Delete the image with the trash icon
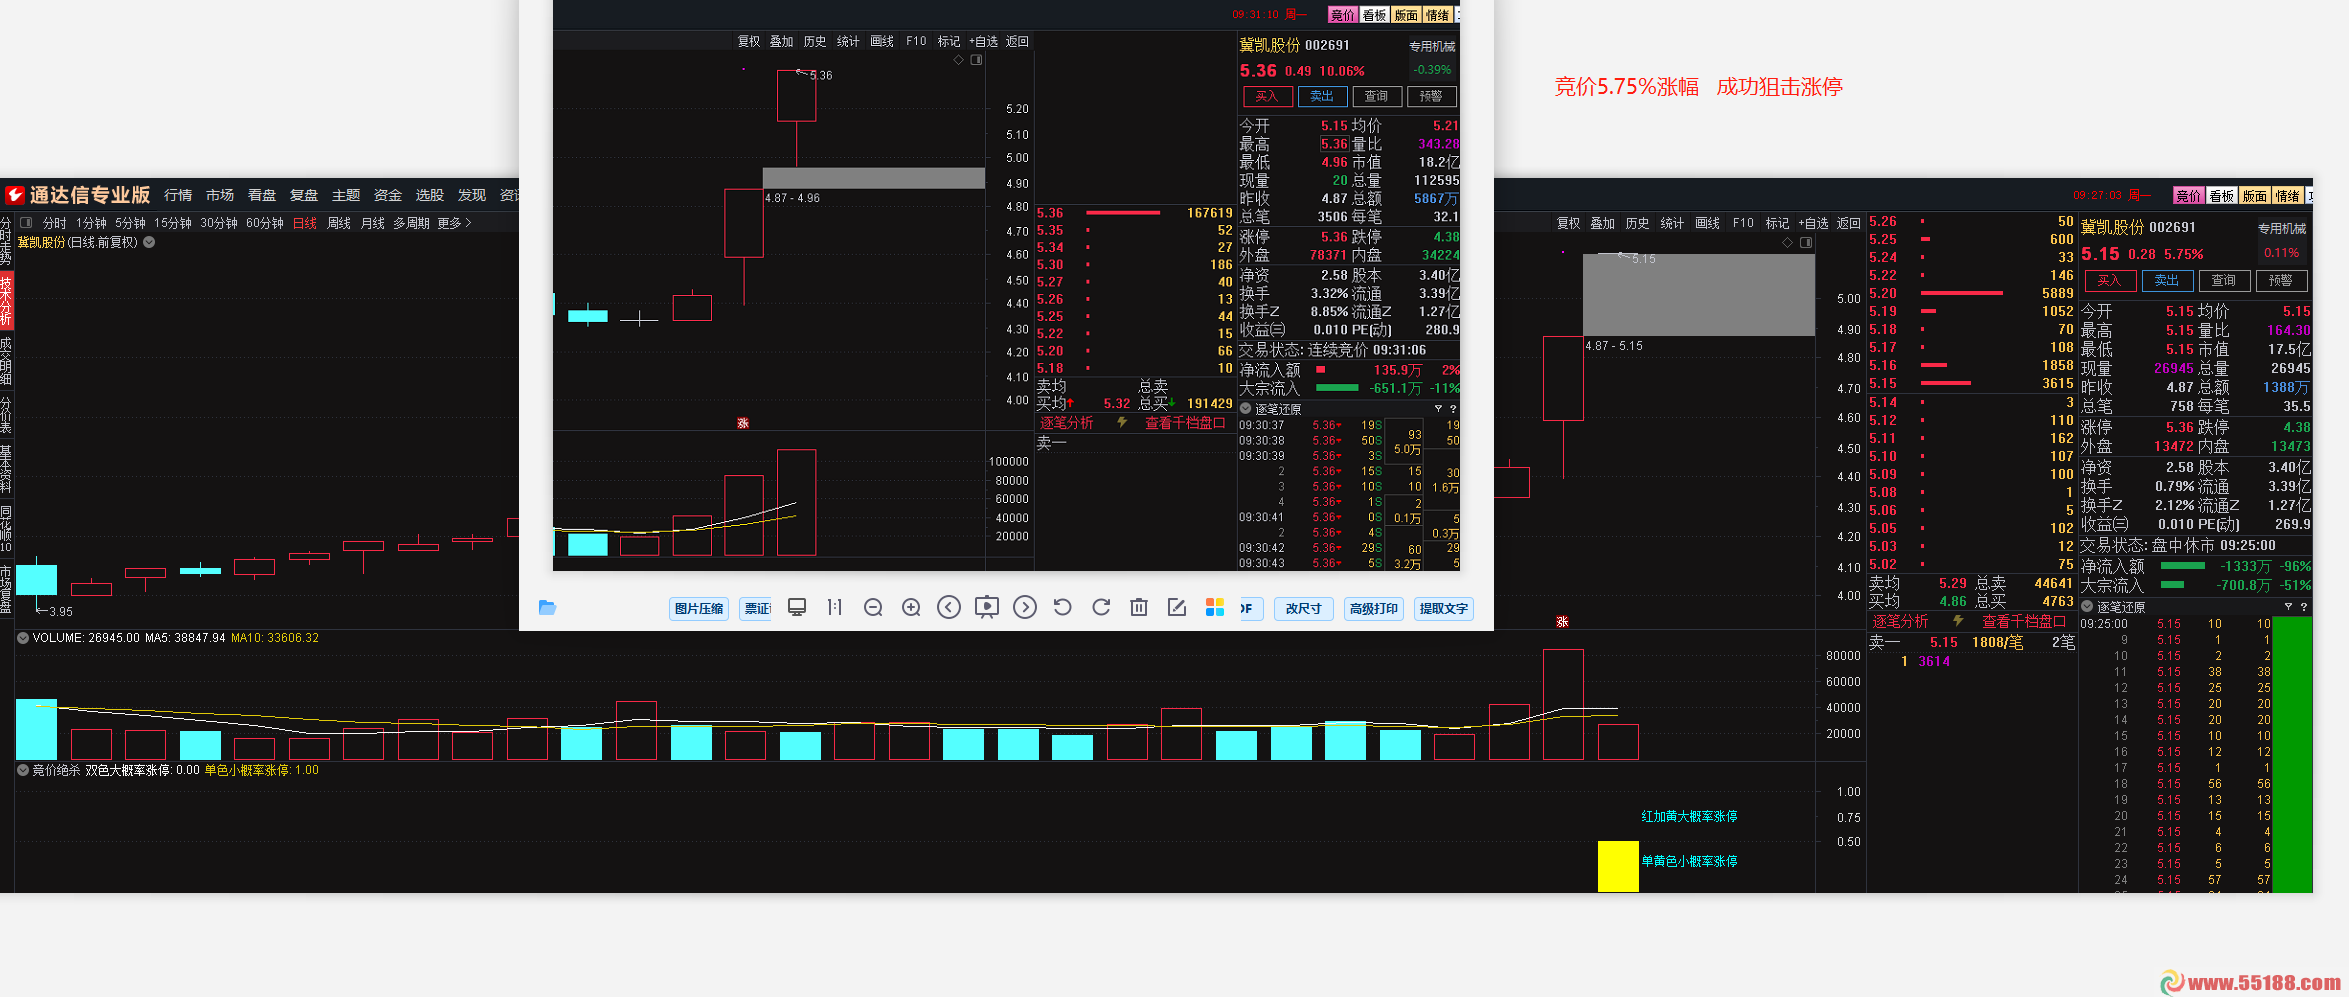Viewport: 2349px width, 997px height. 1139,608
